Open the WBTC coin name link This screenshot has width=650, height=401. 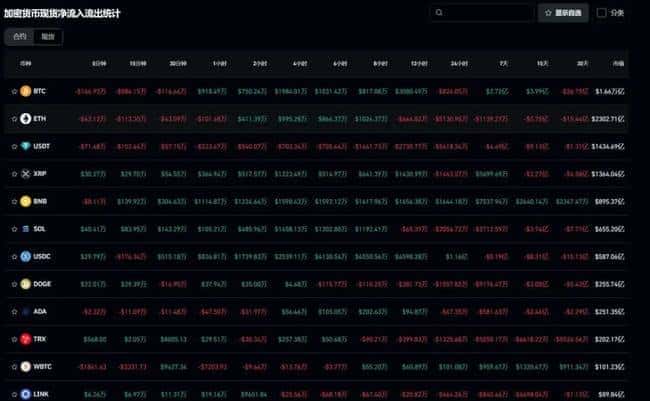tap(42, 368)
